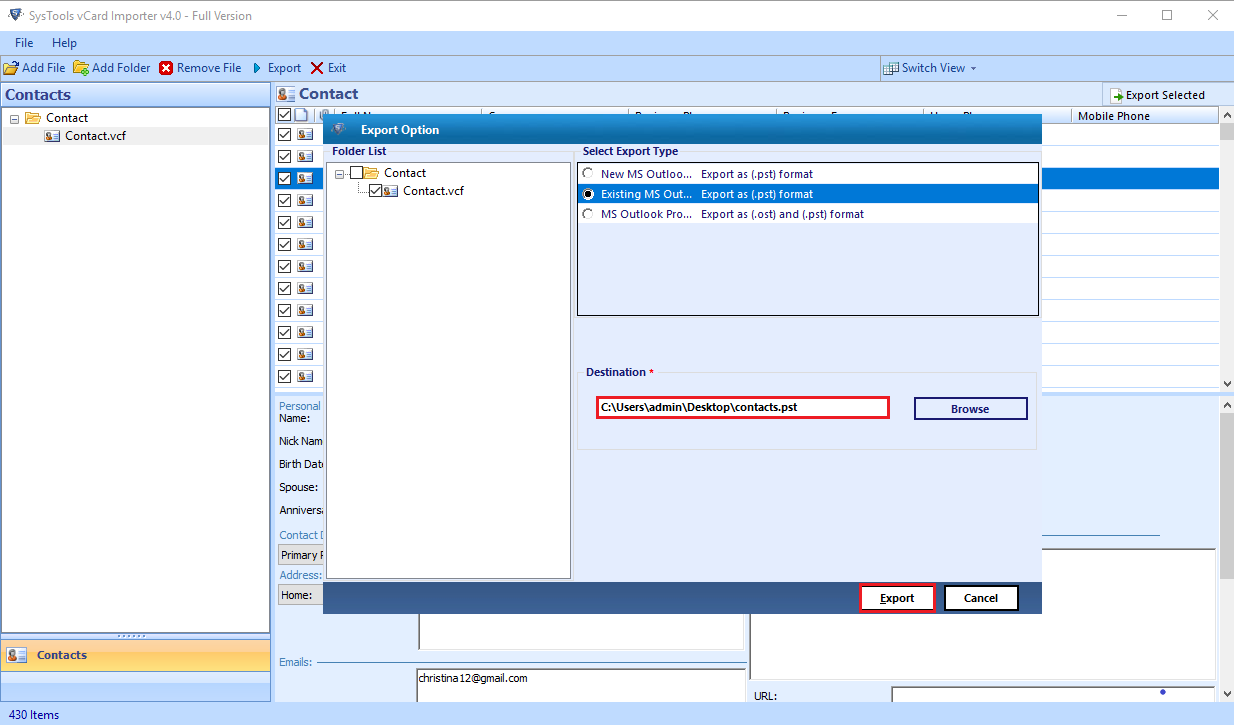Viewport: 1234px width, 725px height.
Task: Click details pane scrollbar down arrow
Action: click(x=1226, y=694)
